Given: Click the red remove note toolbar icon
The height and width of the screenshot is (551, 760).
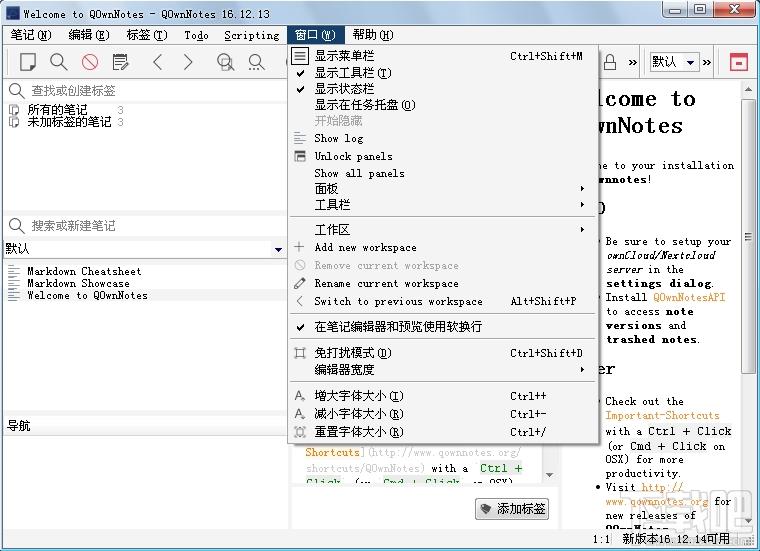Looking at the screenshot, I should pyautogui.click(x=90, y=62).
